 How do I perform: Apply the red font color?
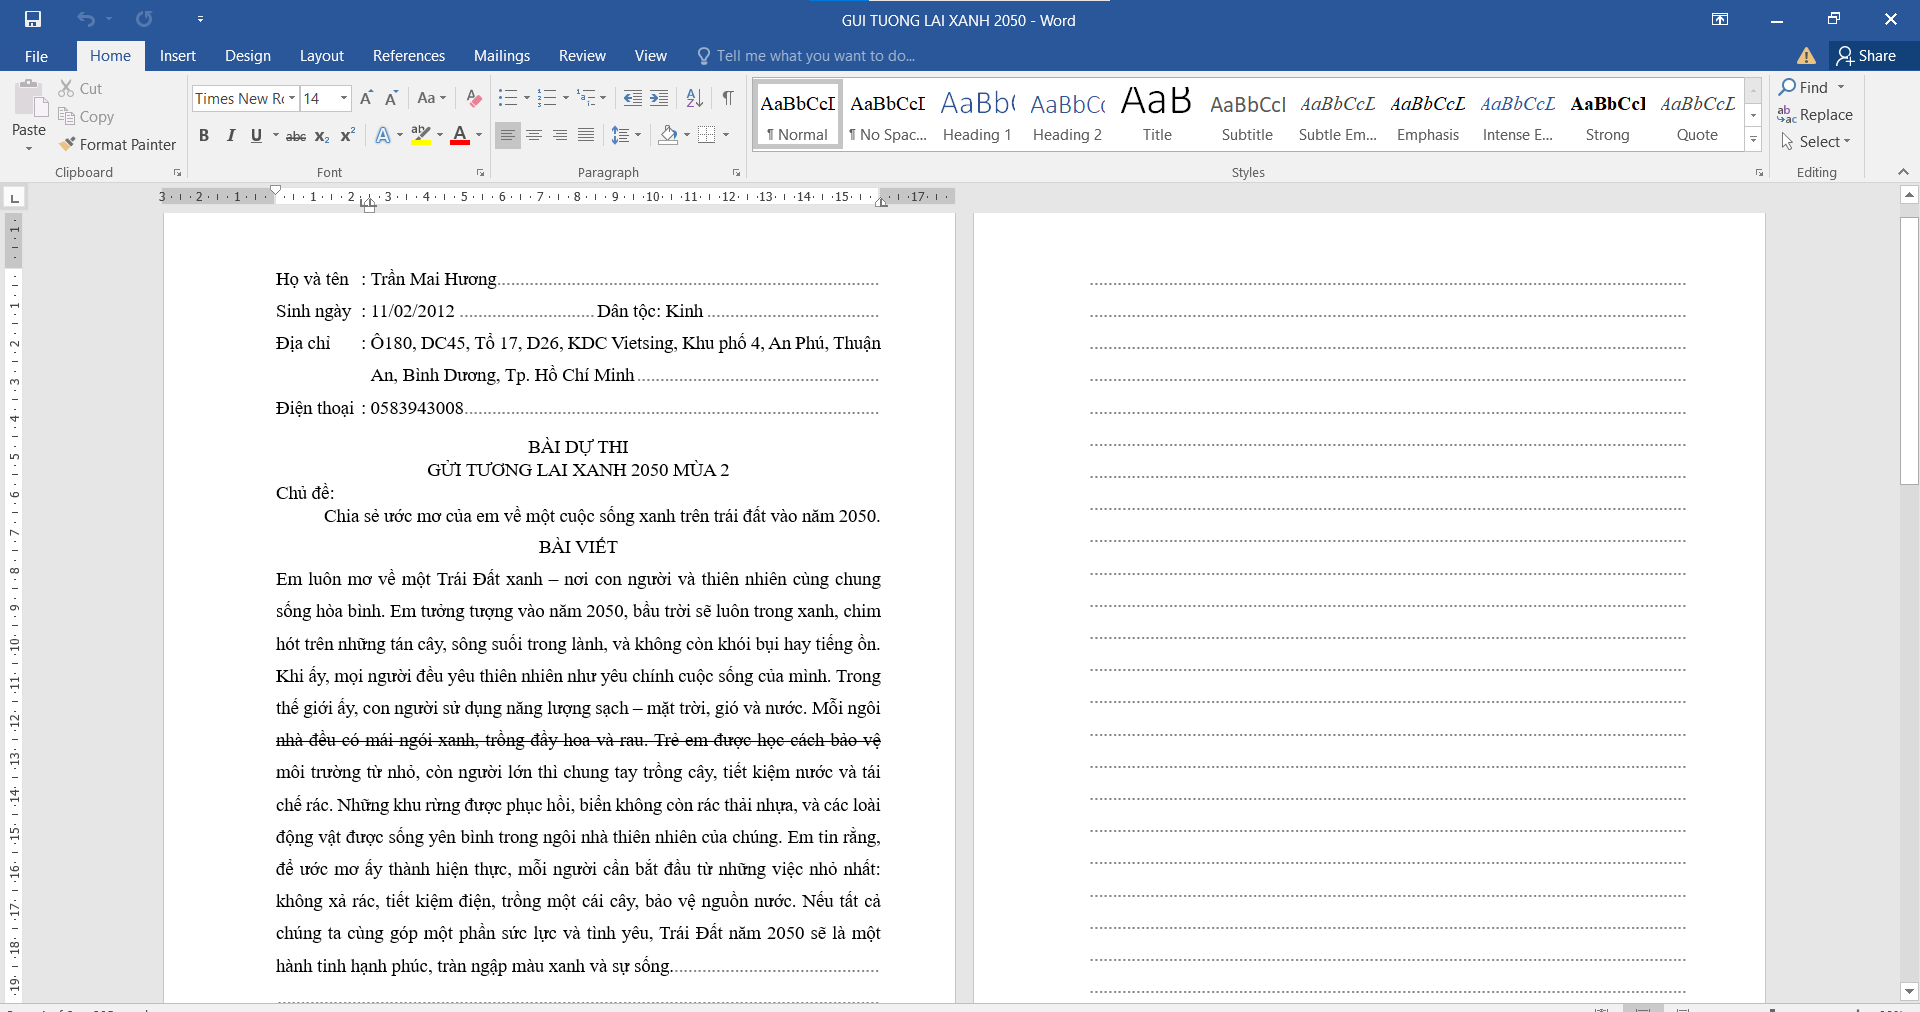click(x=460, y=135)
